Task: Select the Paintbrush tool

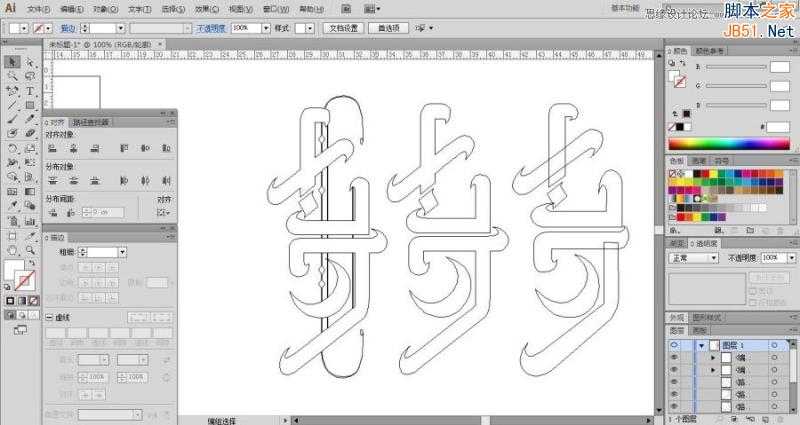Action: 12,119
